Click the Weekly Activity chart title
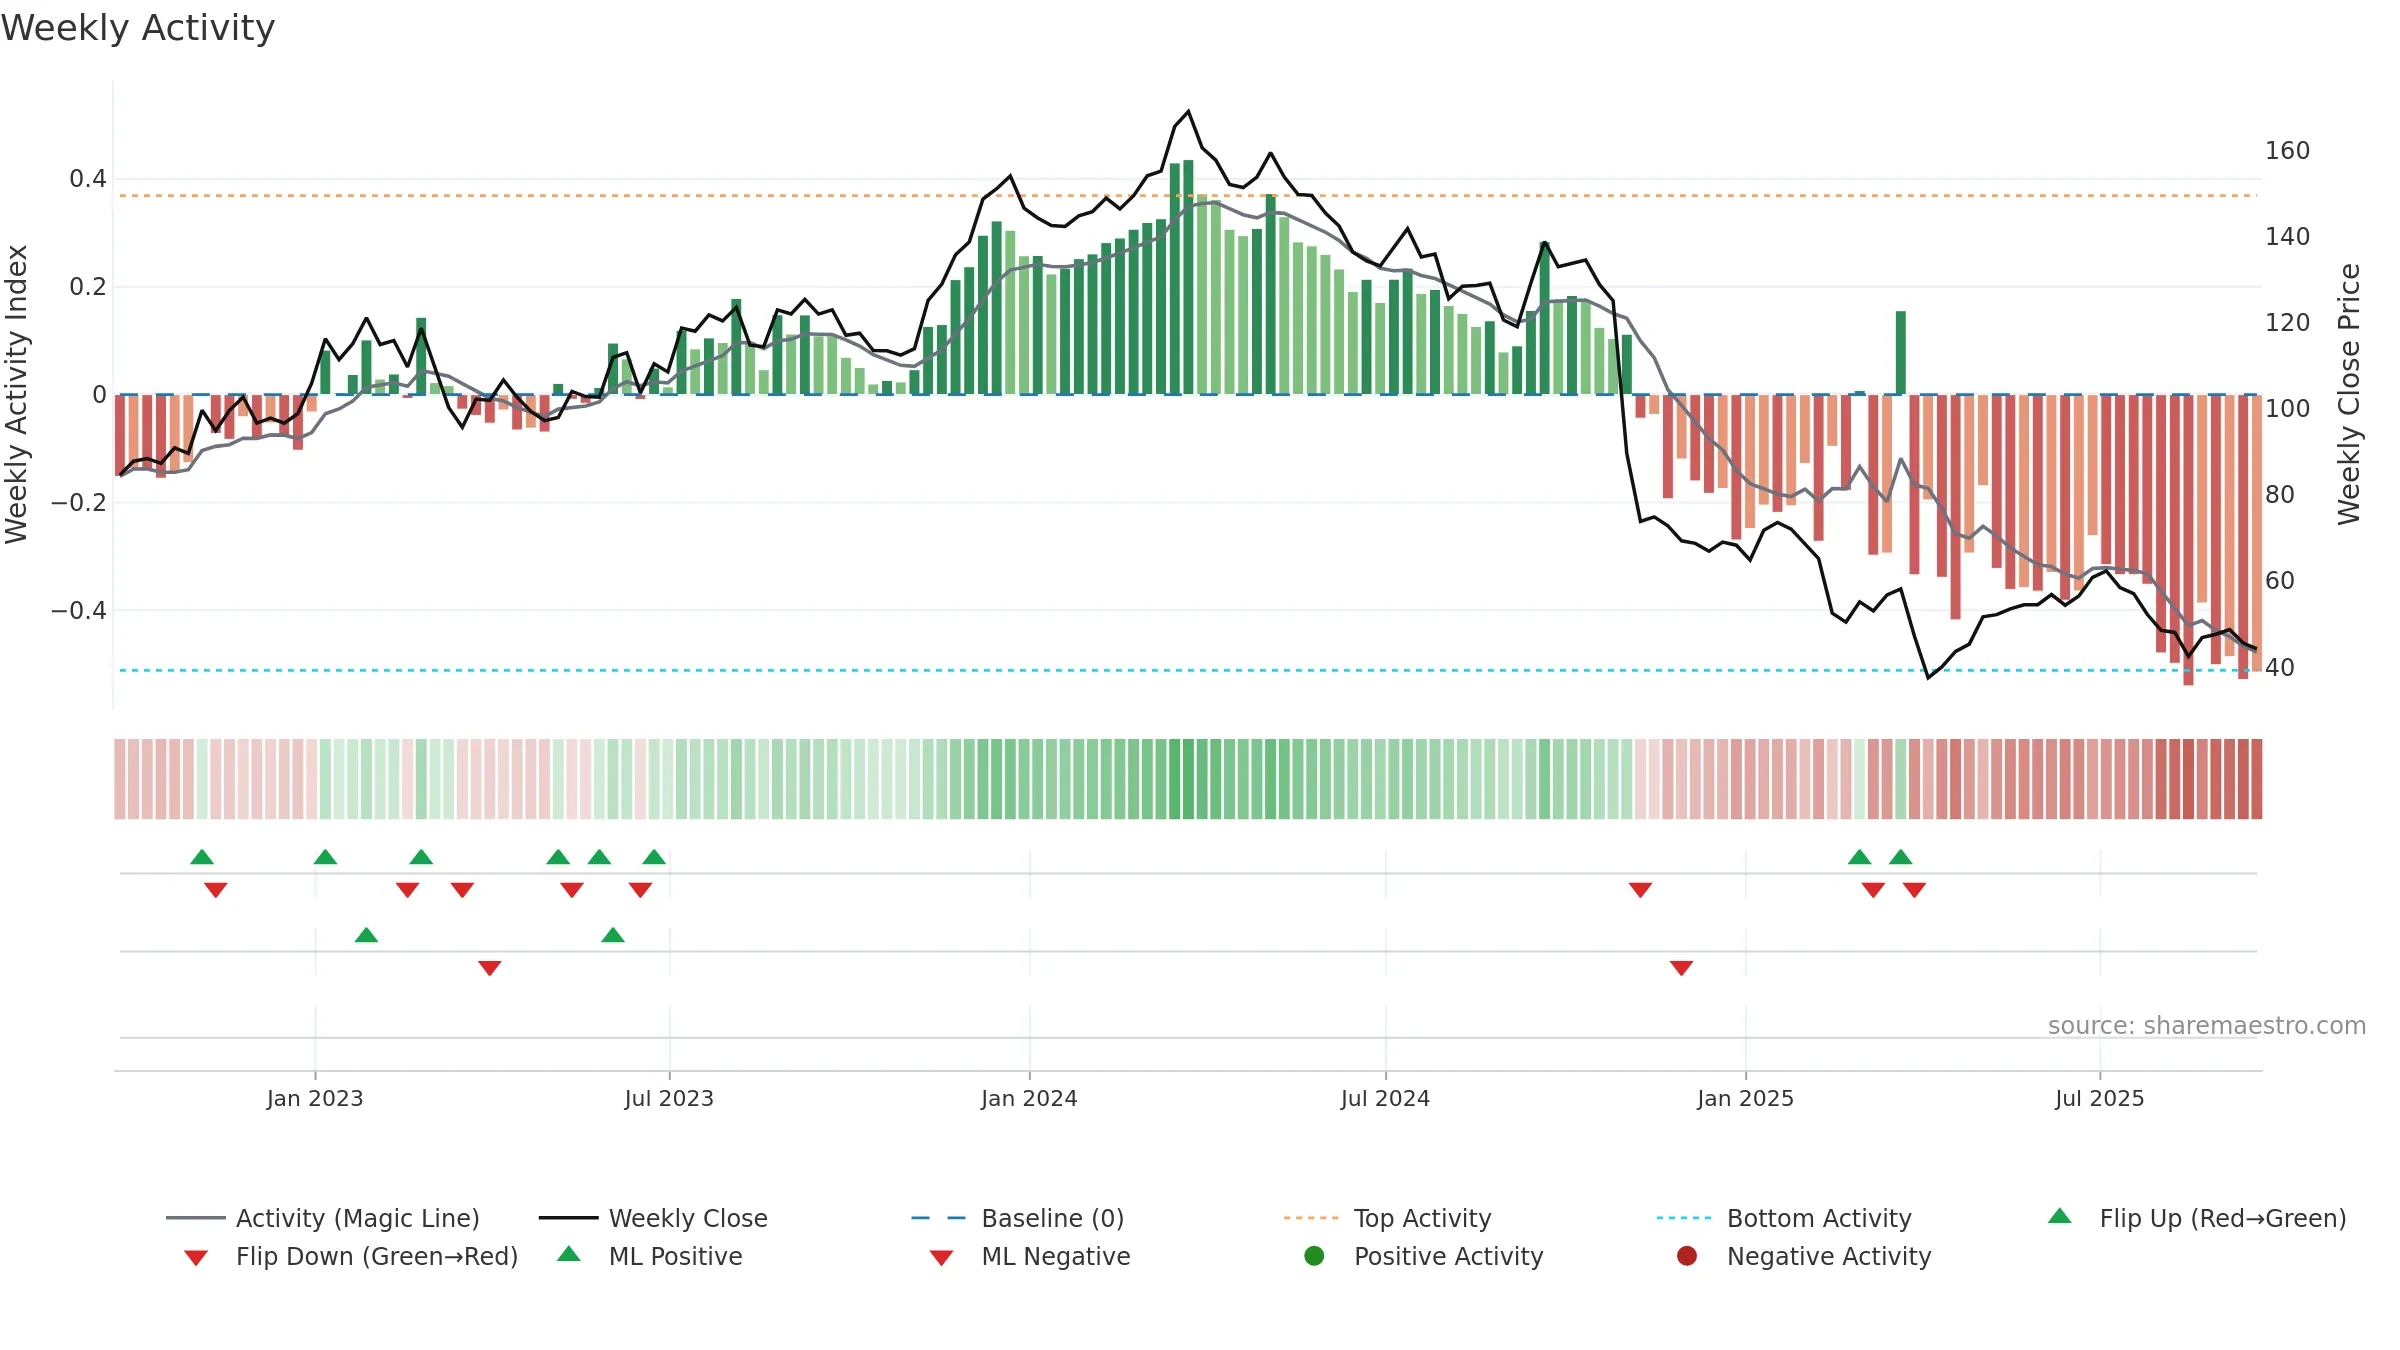 (138, 28)
